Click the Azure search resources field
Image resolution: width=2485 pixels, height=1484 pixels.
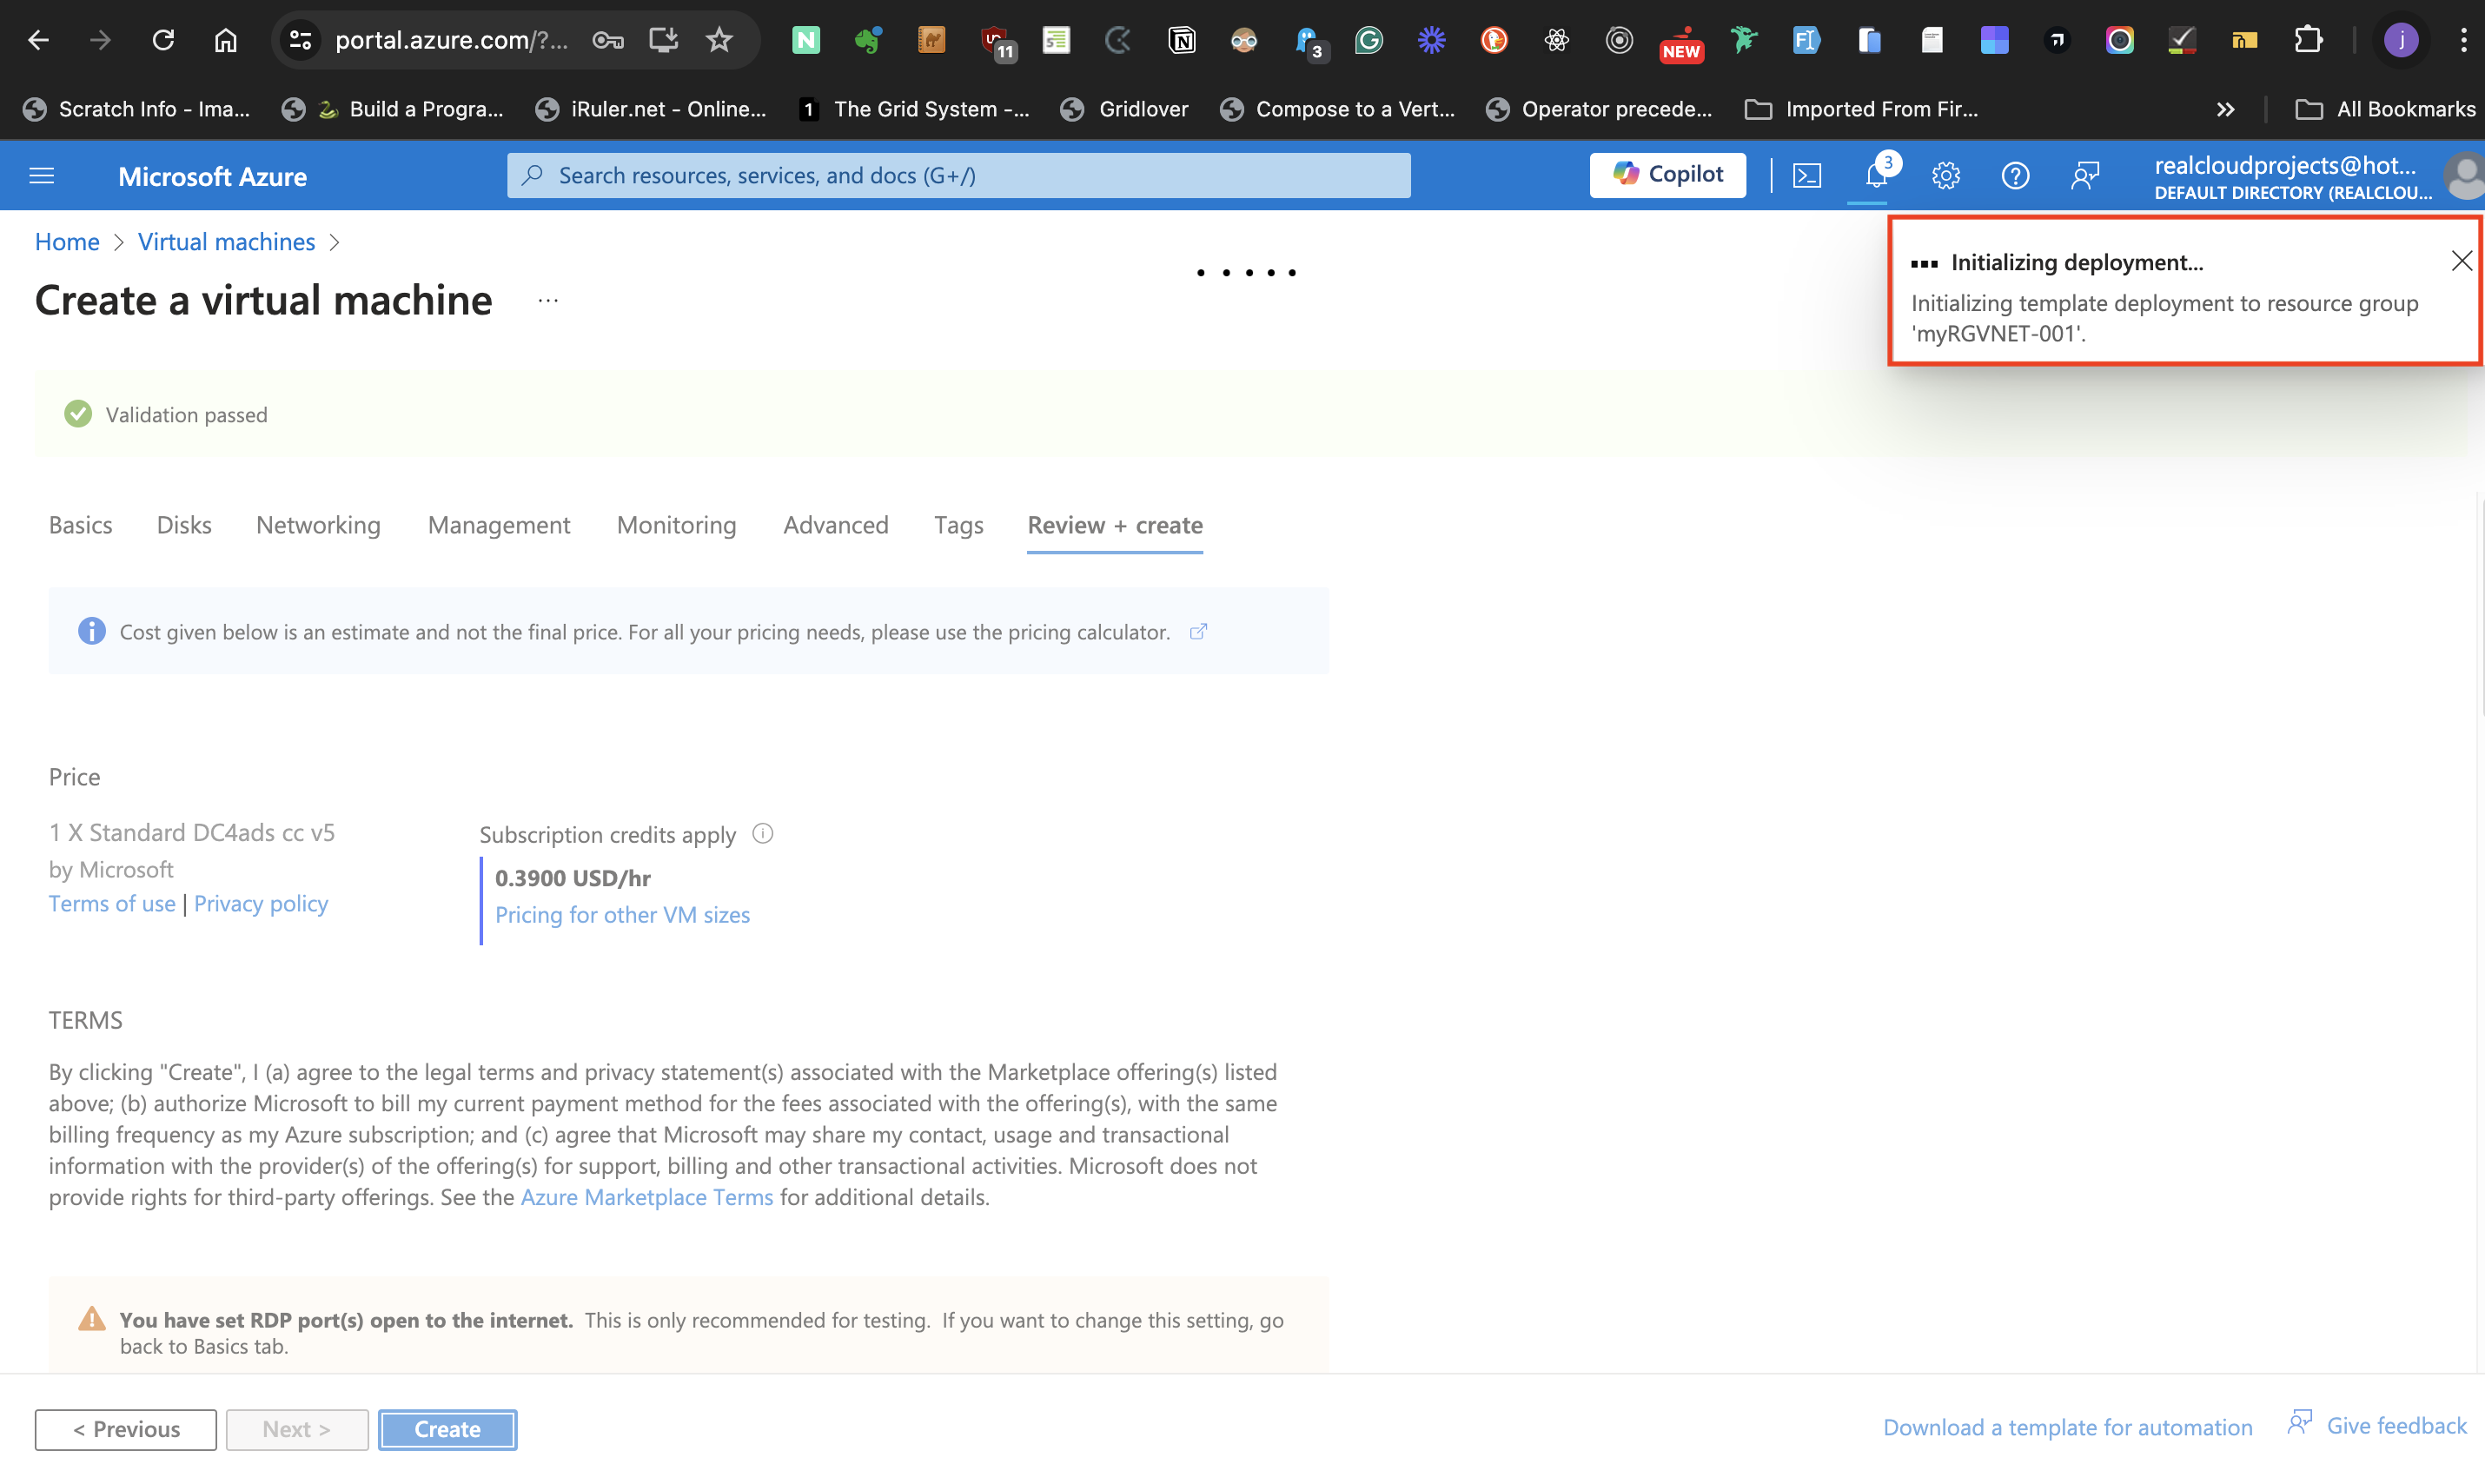[958, 176]
